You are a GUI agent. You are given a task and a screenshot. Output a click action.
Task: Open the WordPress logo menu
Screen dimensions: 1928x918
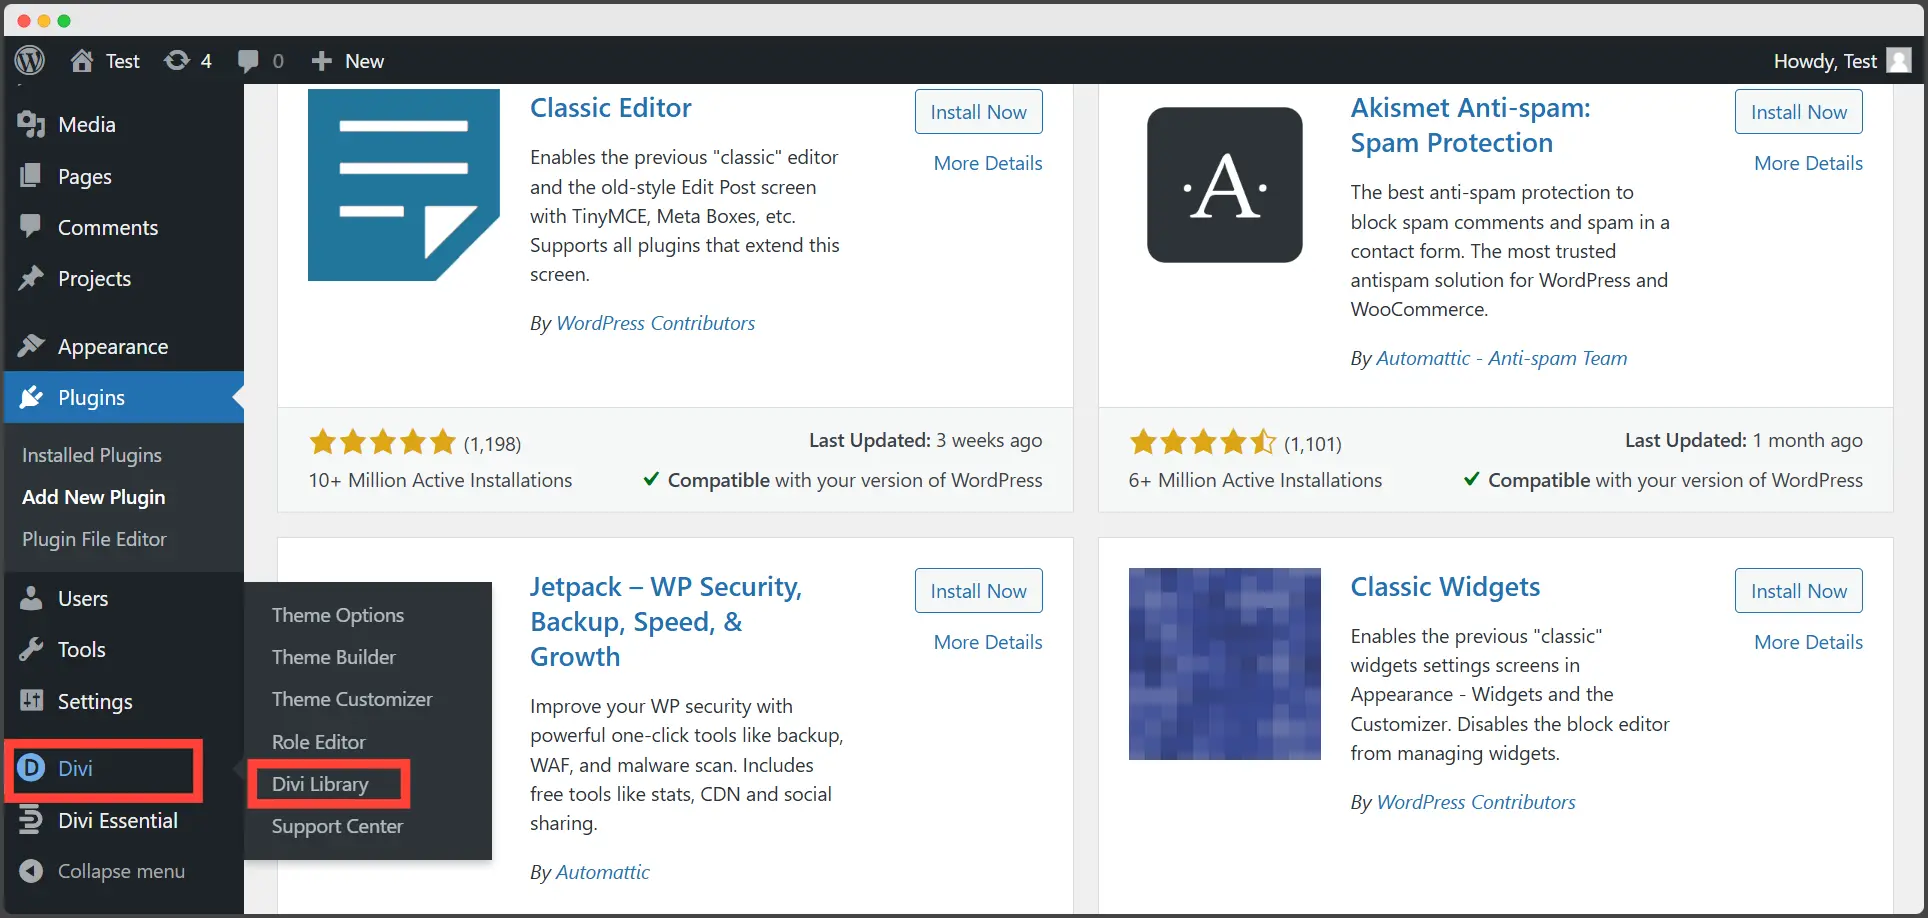(x=30, y=60)
